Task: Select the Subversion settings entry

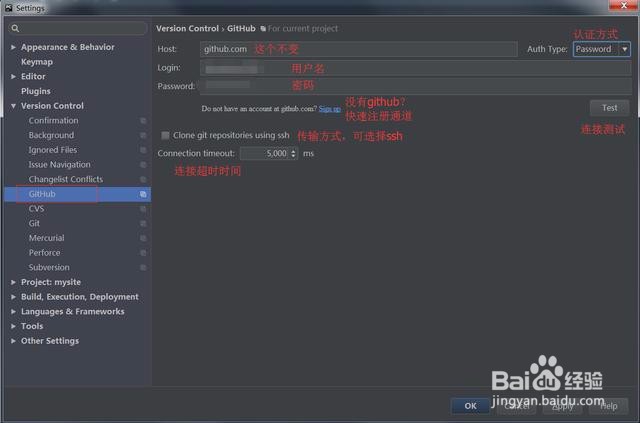Action: [49, 267]
